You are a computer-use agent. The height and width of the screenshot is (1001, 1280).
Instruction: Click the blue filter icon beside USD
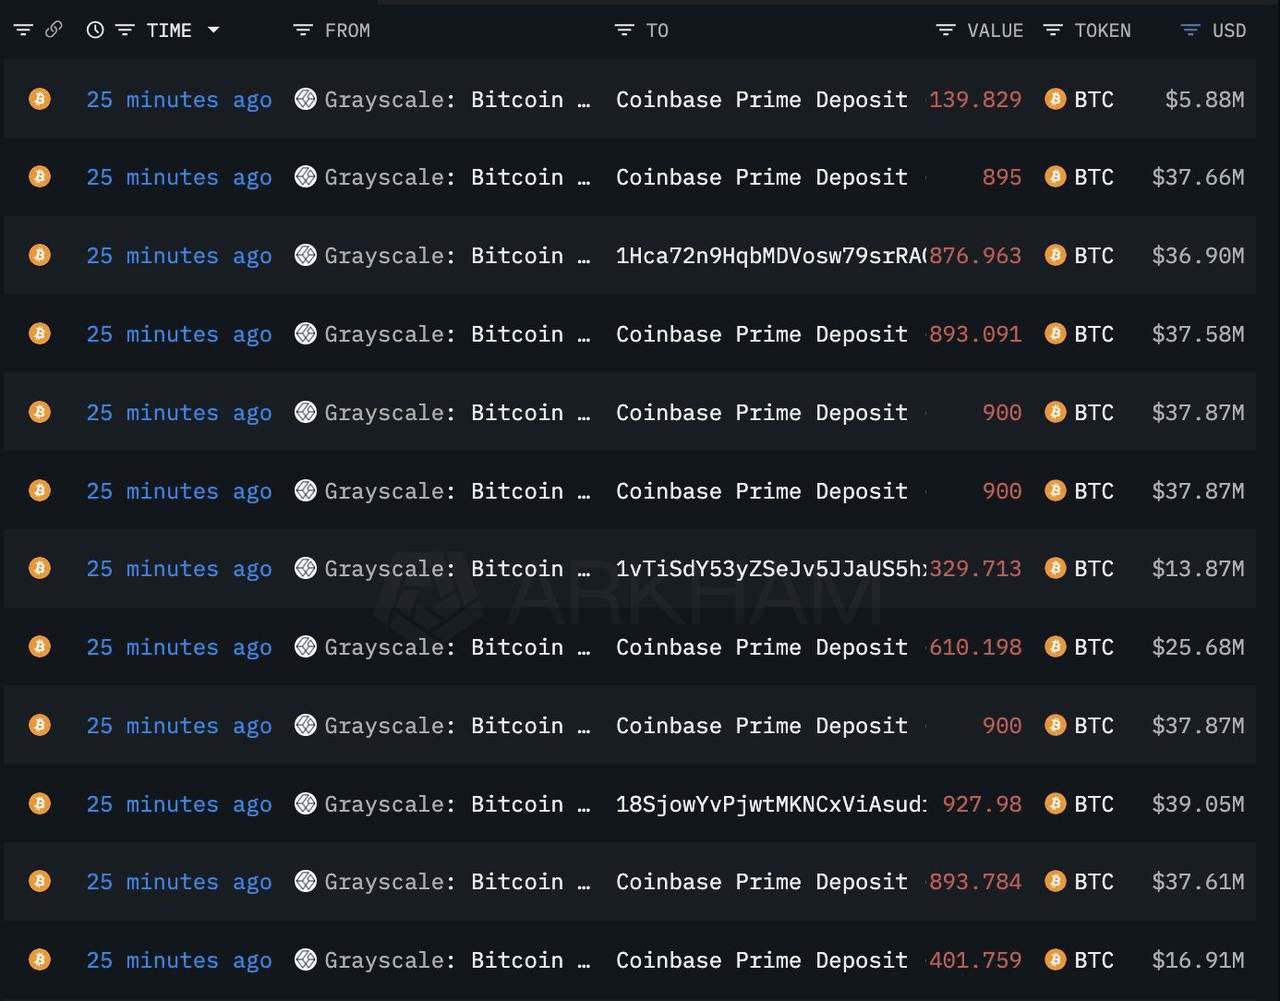click(1190, 30)
